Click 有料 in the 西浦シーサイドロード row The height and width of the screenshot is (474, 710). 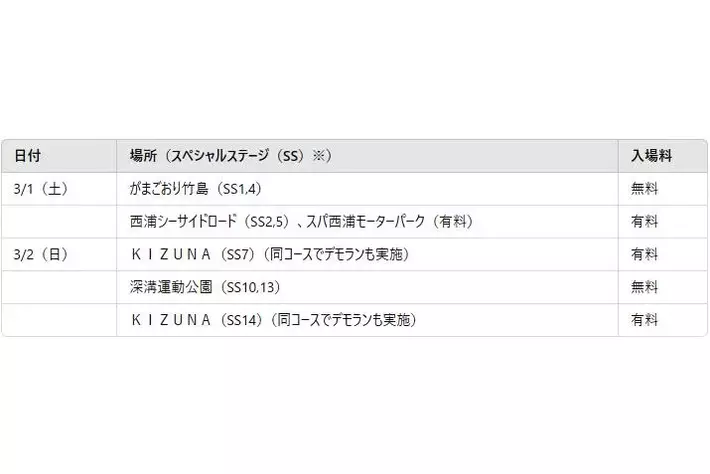tap(644, 221)
